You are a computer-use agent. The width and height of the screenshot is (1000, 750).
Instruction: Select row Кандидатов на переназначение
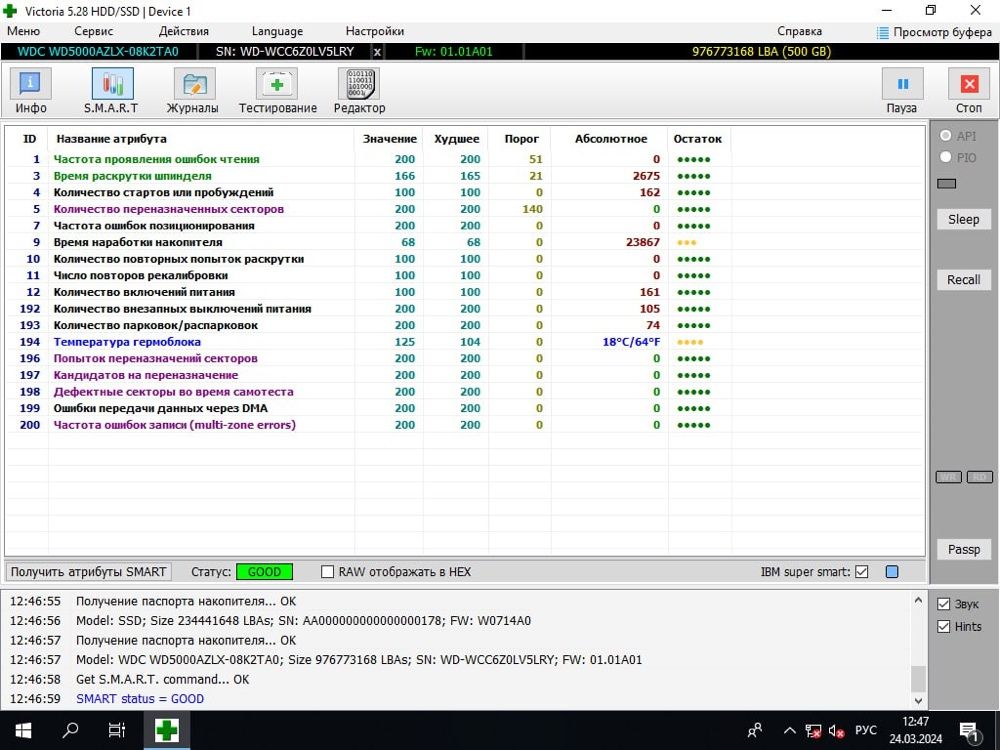(466, 375)
